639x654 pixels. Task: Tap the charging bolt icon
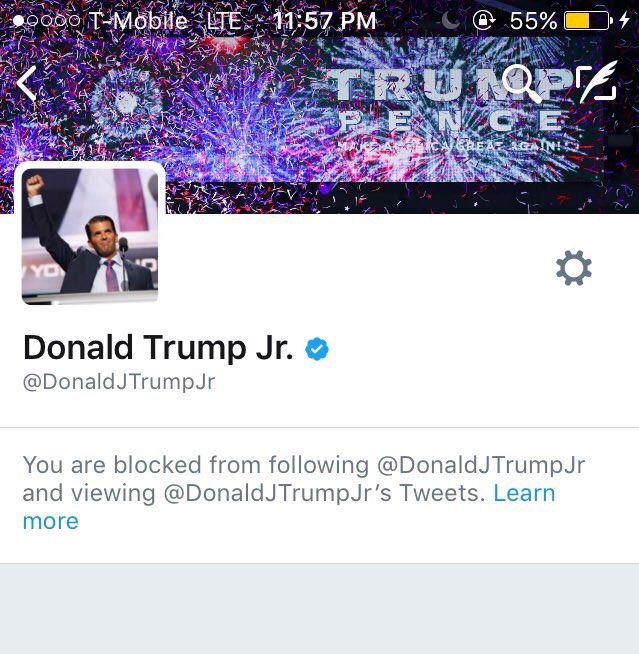click(624, 20)
